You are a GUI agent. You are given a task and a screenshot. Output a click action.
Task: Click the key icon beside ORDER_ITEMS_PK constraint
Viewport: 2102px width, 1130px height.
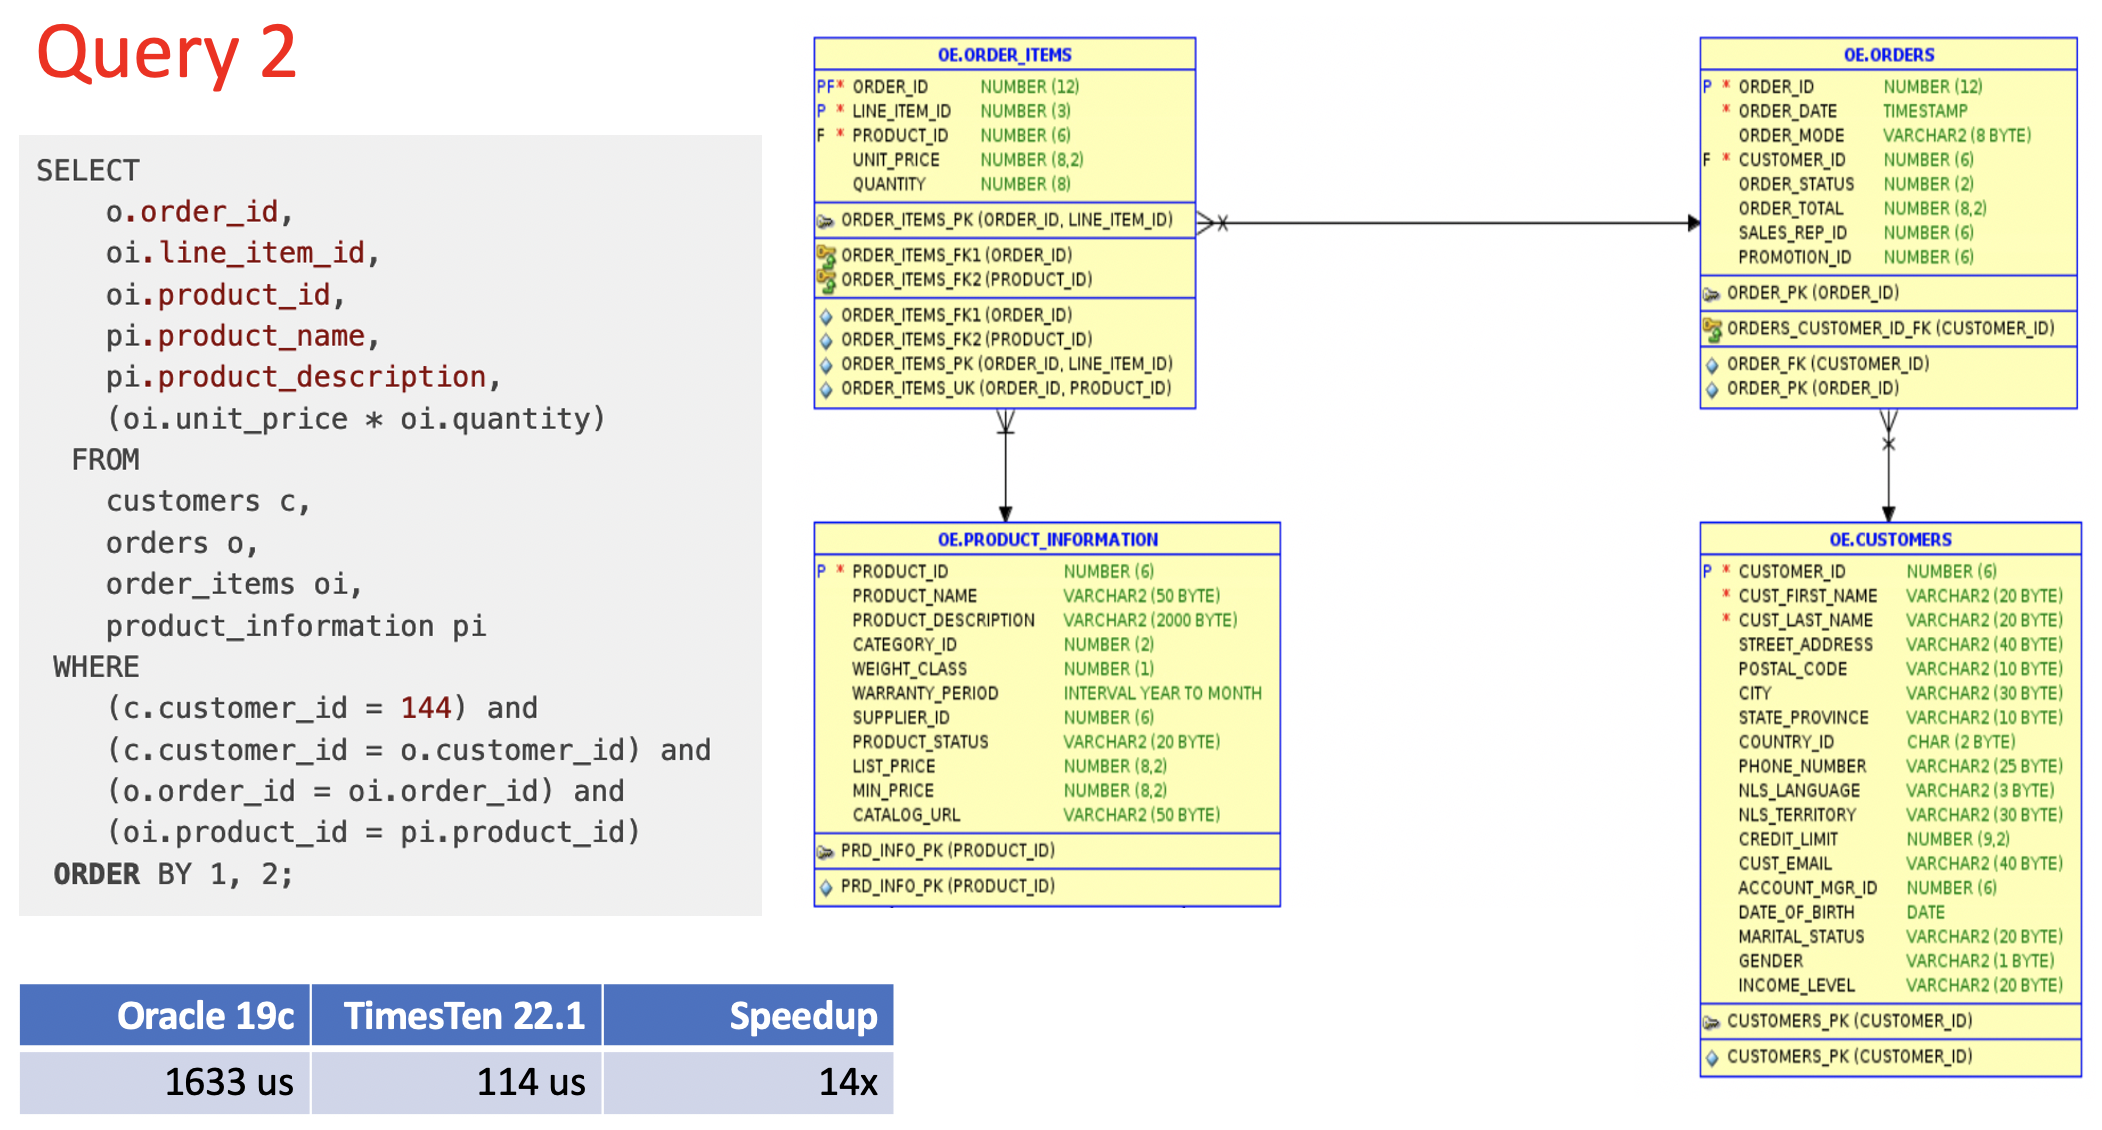pos(825,221)
